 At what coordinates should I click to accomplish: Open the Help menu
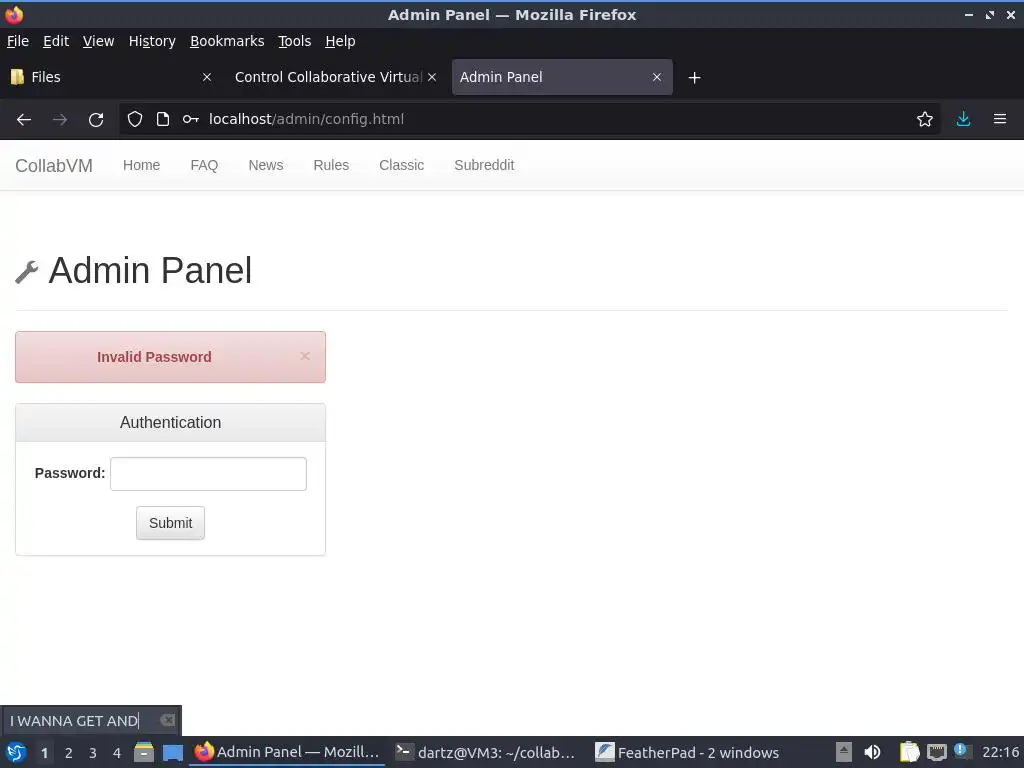pos(340,41)
